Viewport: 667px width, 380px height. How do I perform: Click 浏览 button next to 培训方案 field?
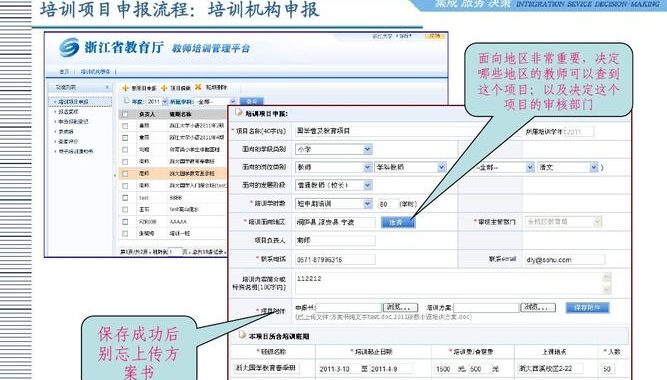(x=538, y=307)
